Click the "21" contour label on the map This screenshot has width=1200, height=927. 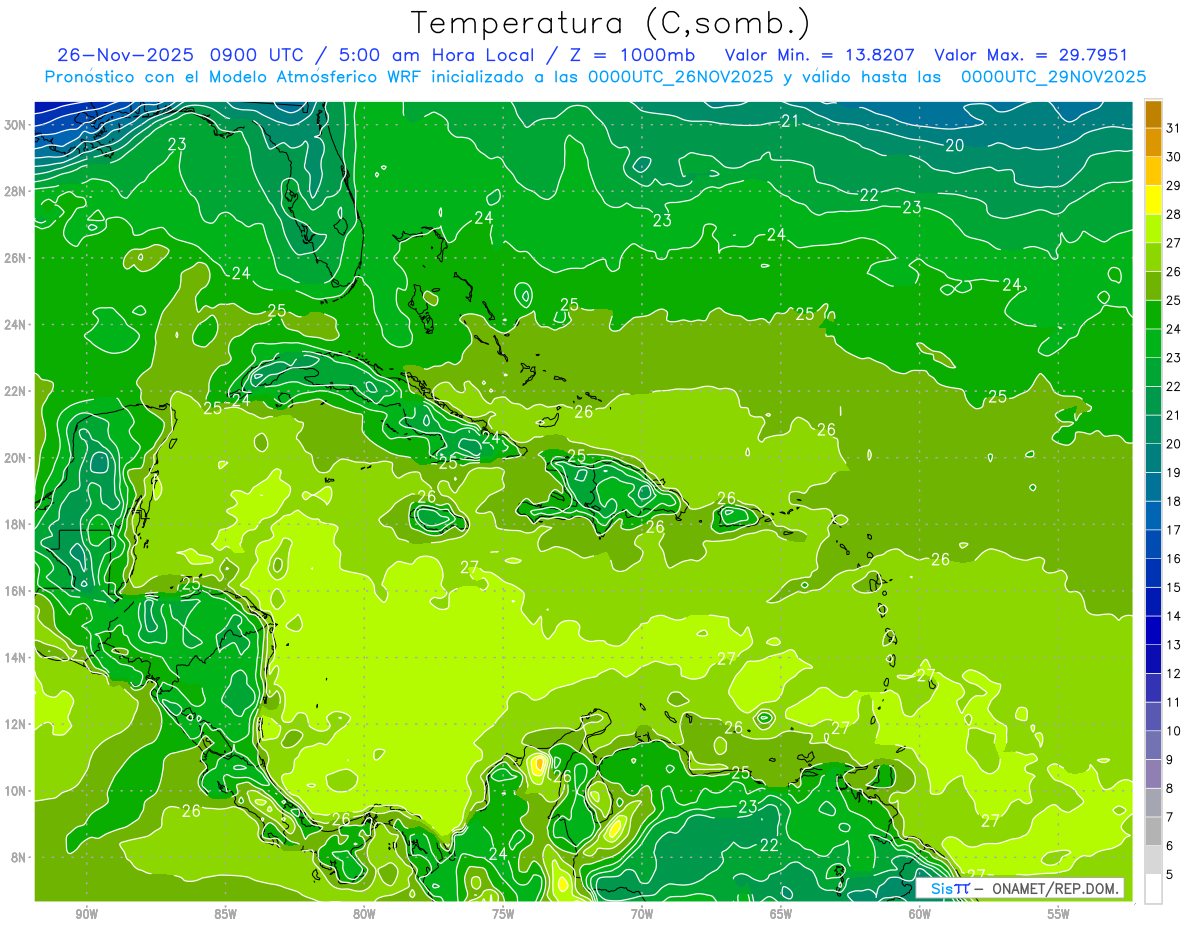(x=790, y=122)
